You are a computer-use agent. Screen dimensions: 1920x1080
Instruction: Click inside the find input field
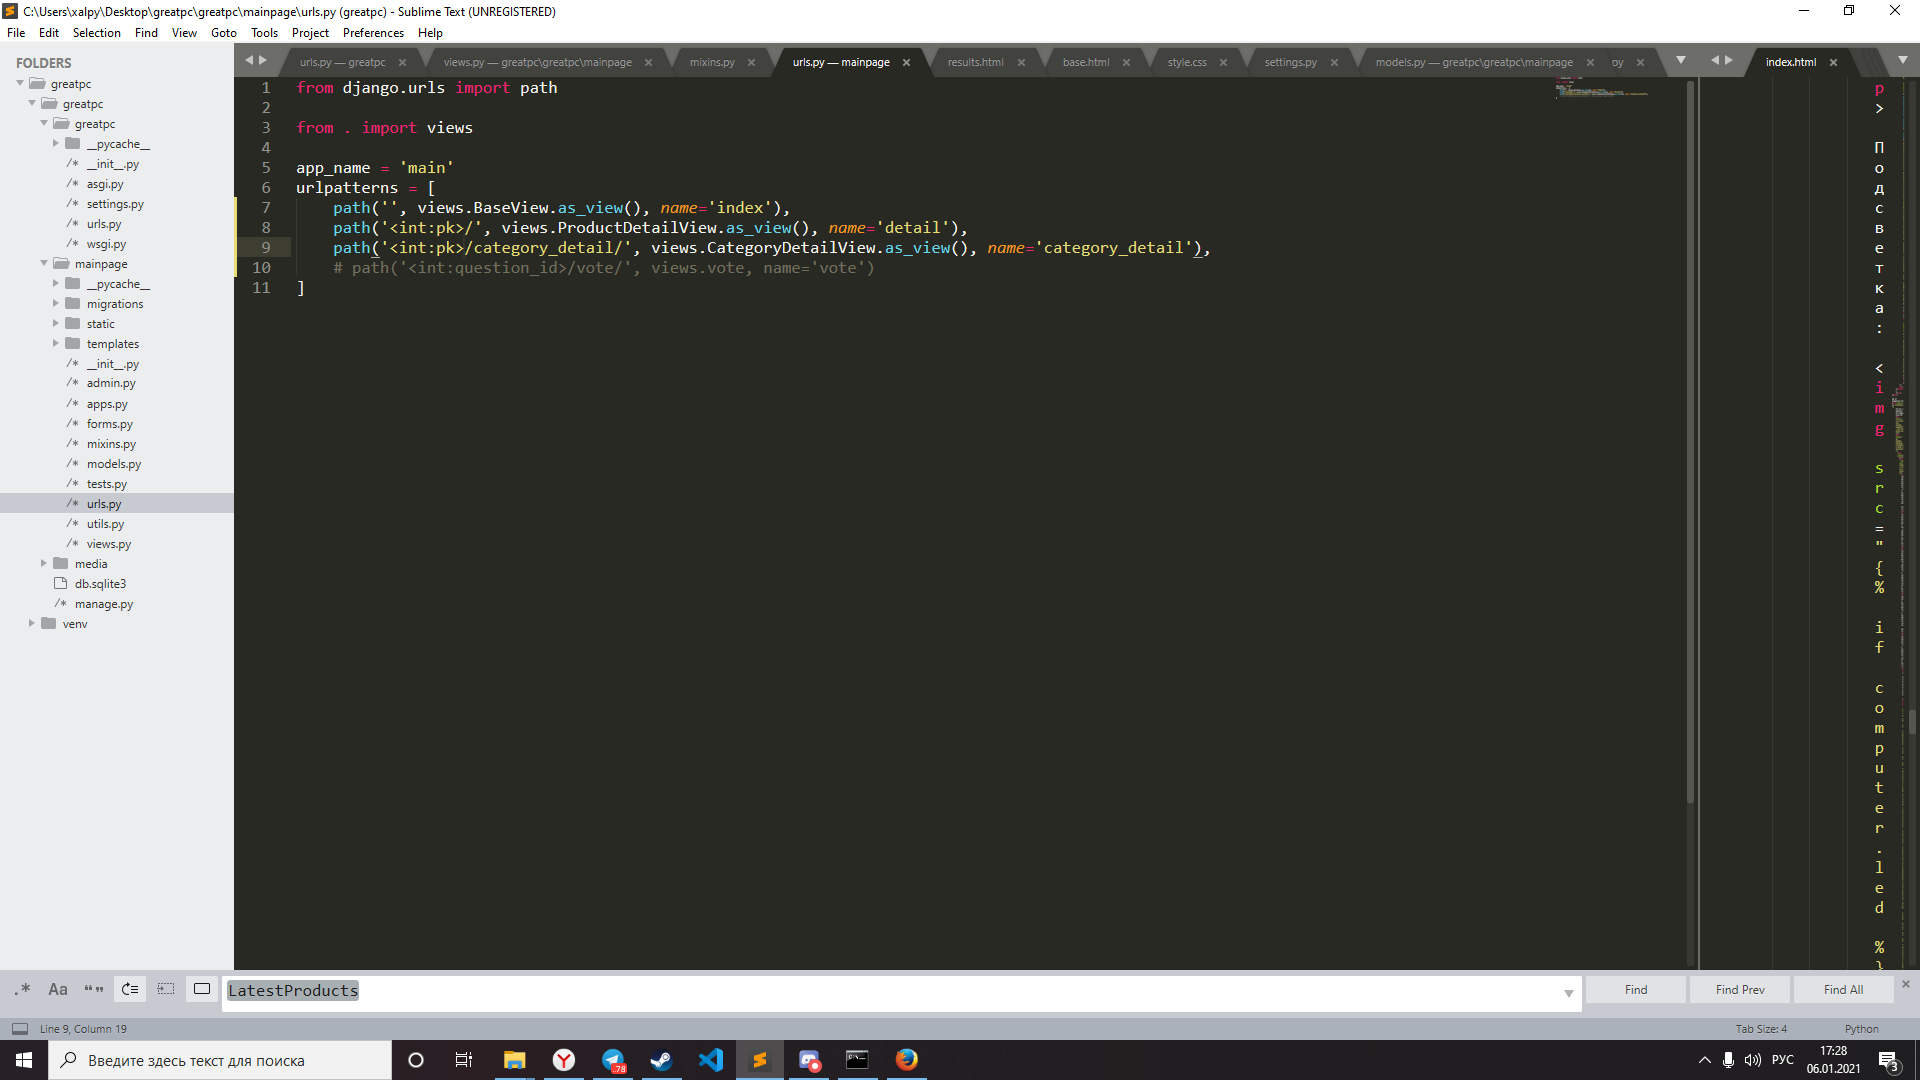click(x=900, y=991)
